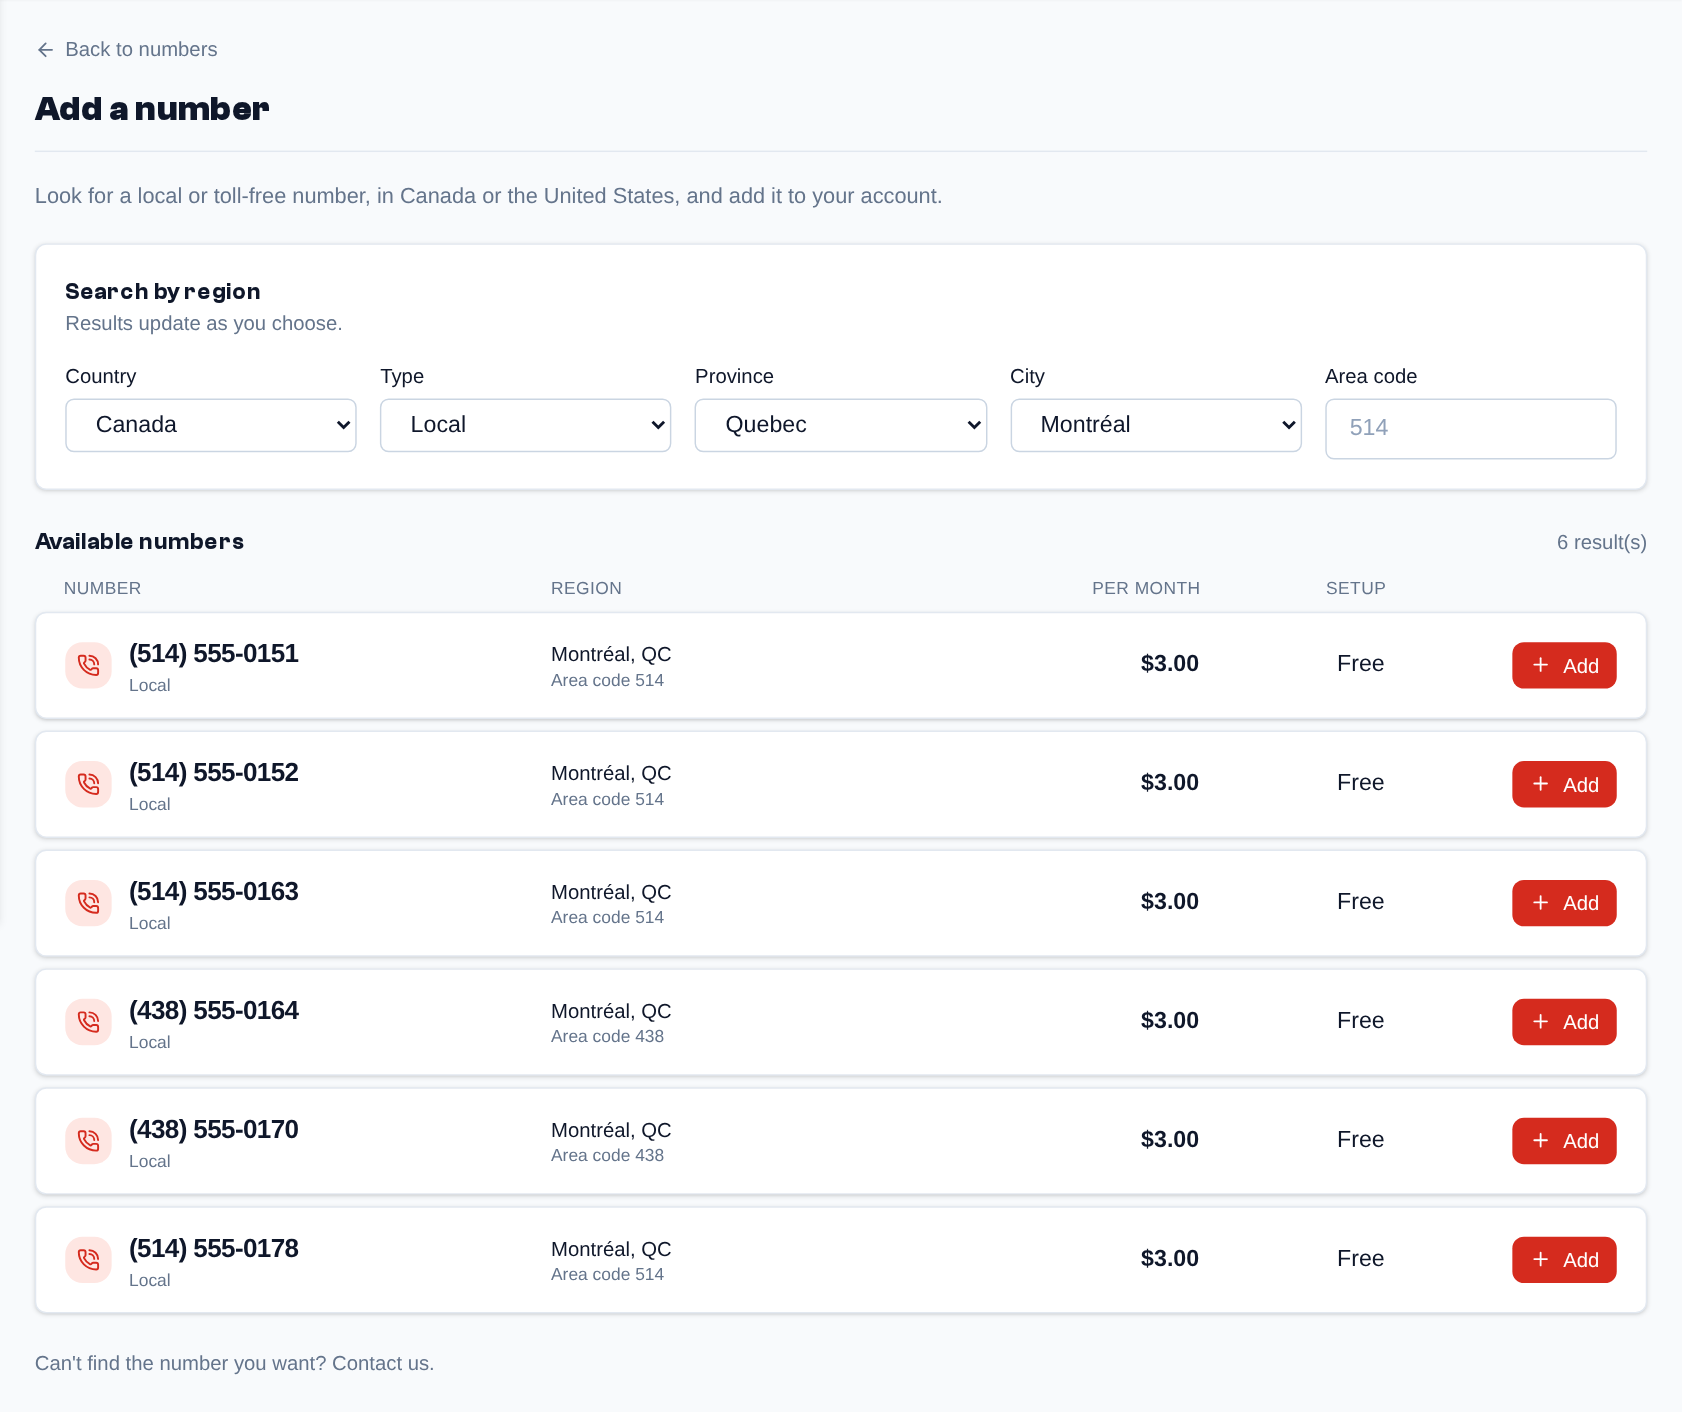This screenshot has height=1412, width=1682.
Task: Go back via Back to numbers link
Action: (x=127, y=50)
